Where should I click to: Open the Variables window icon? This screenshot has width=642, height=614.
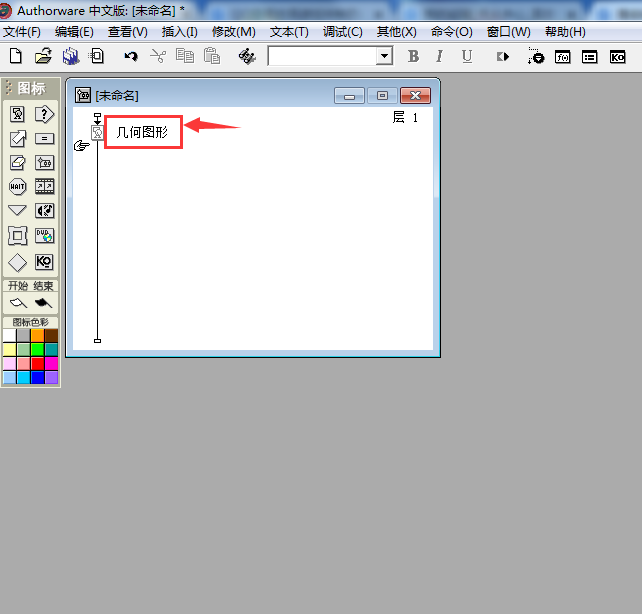[590, 57]
